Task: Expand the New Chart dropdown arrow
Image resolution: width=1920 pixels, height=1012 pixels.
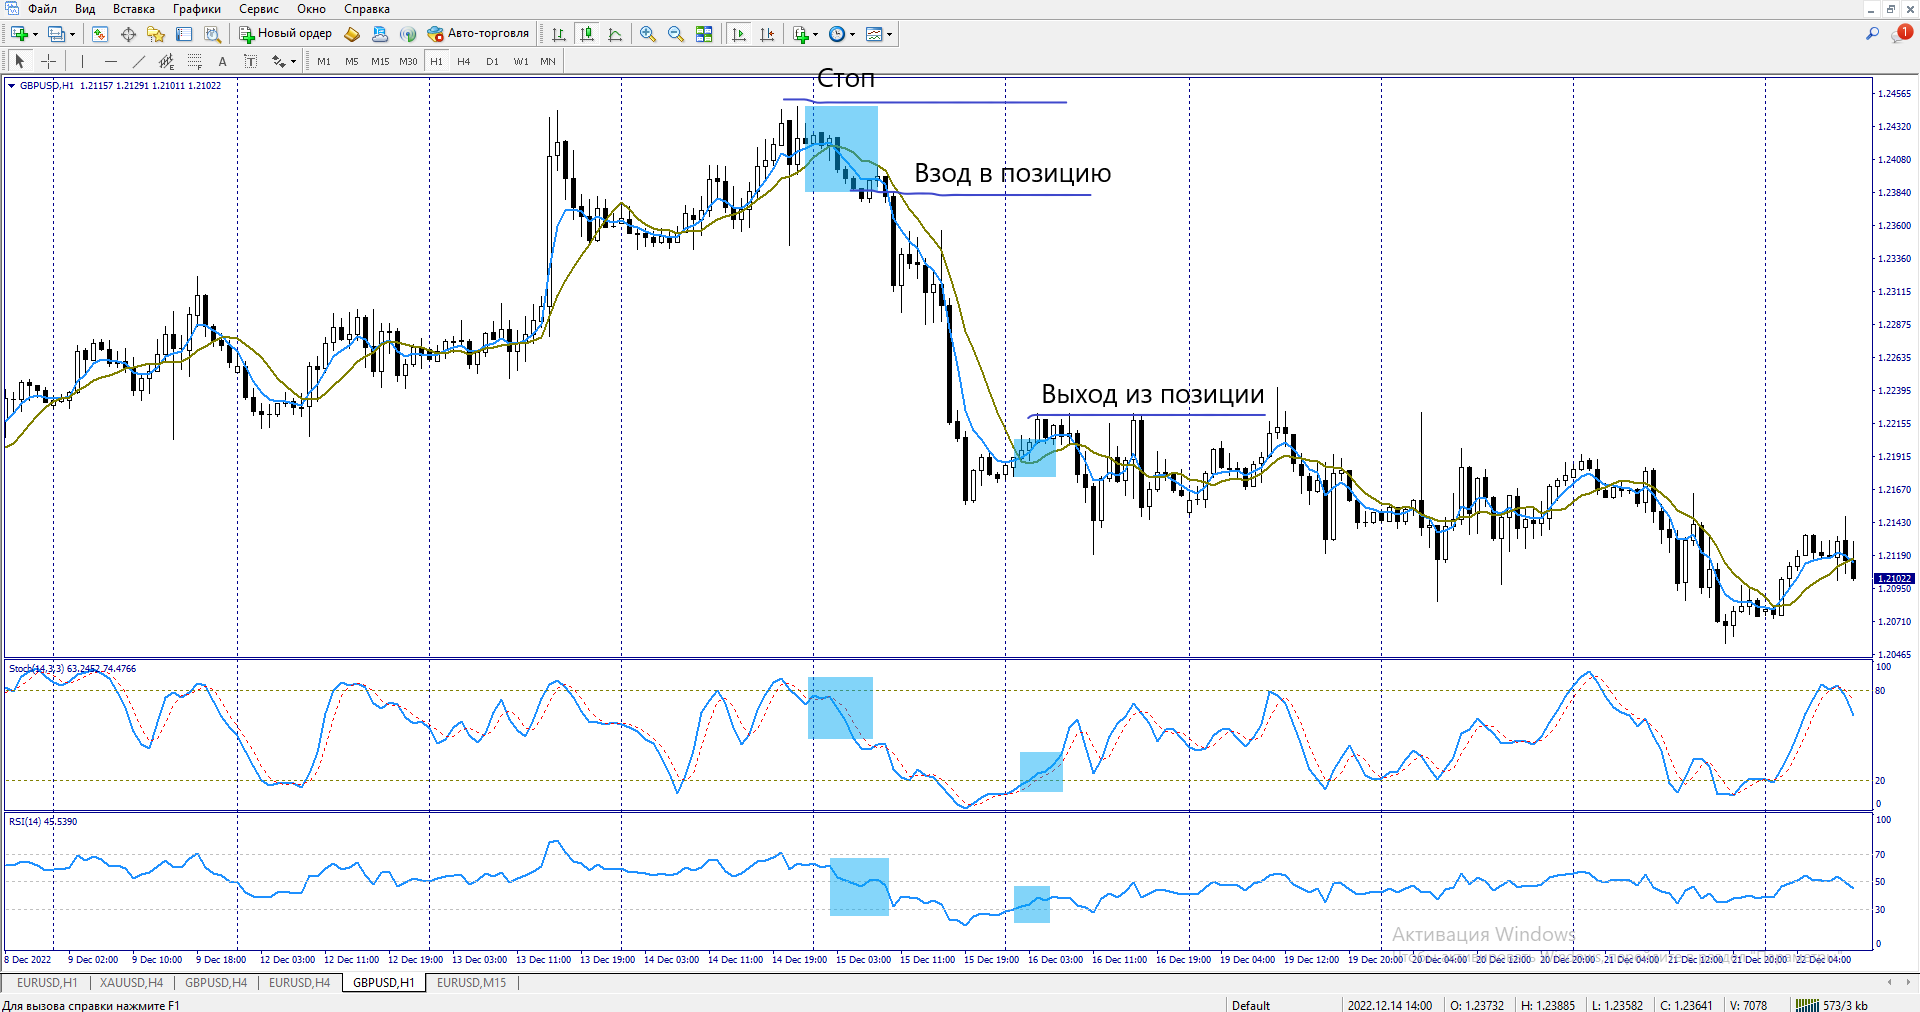Action: tap(36, 34)
